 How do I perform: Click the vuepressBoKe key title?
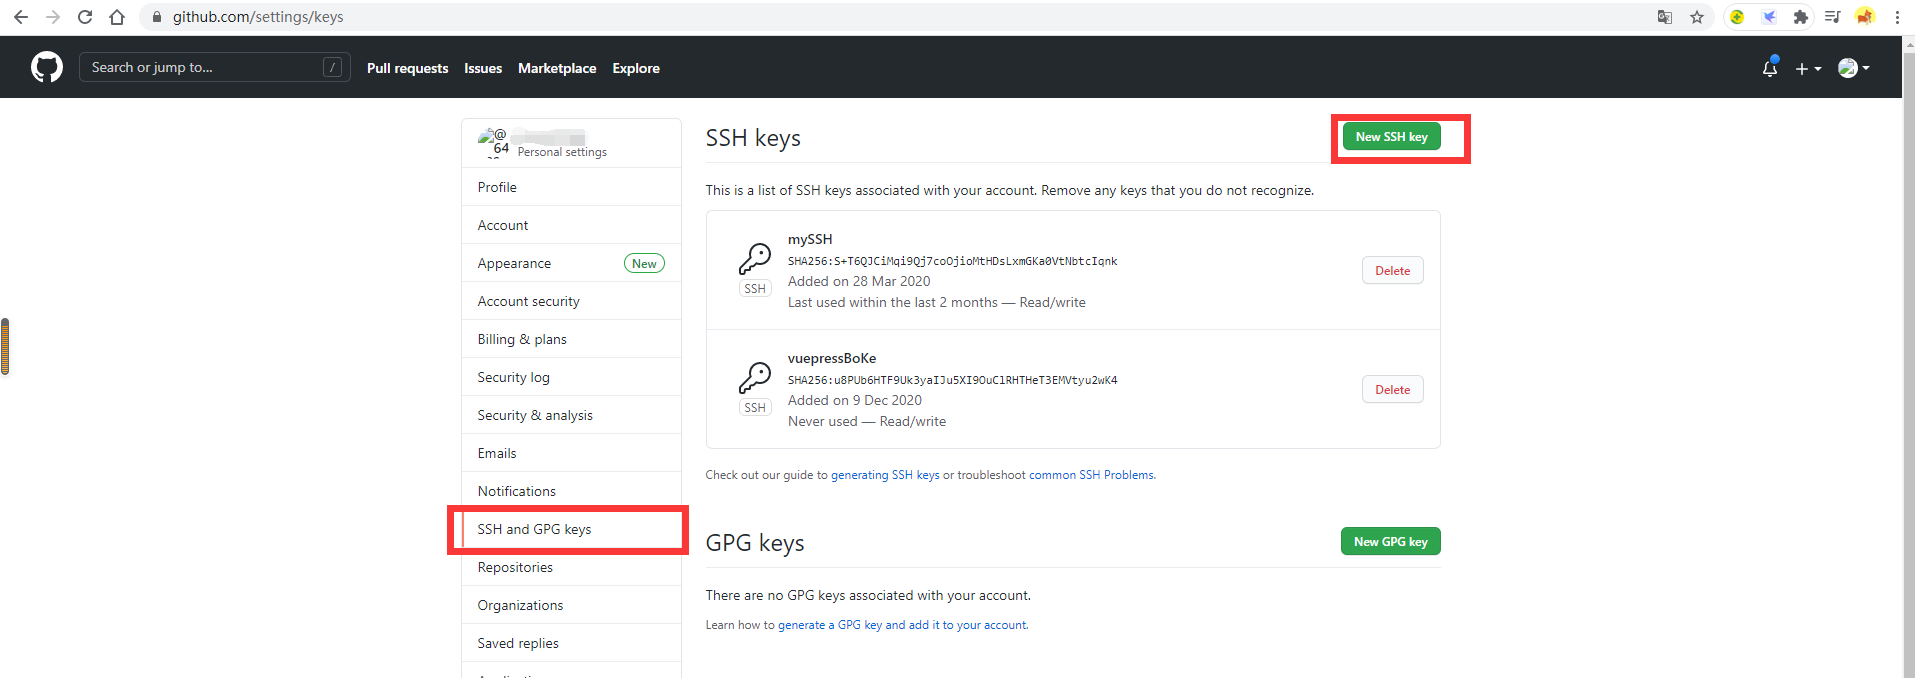tap(832, 358)
